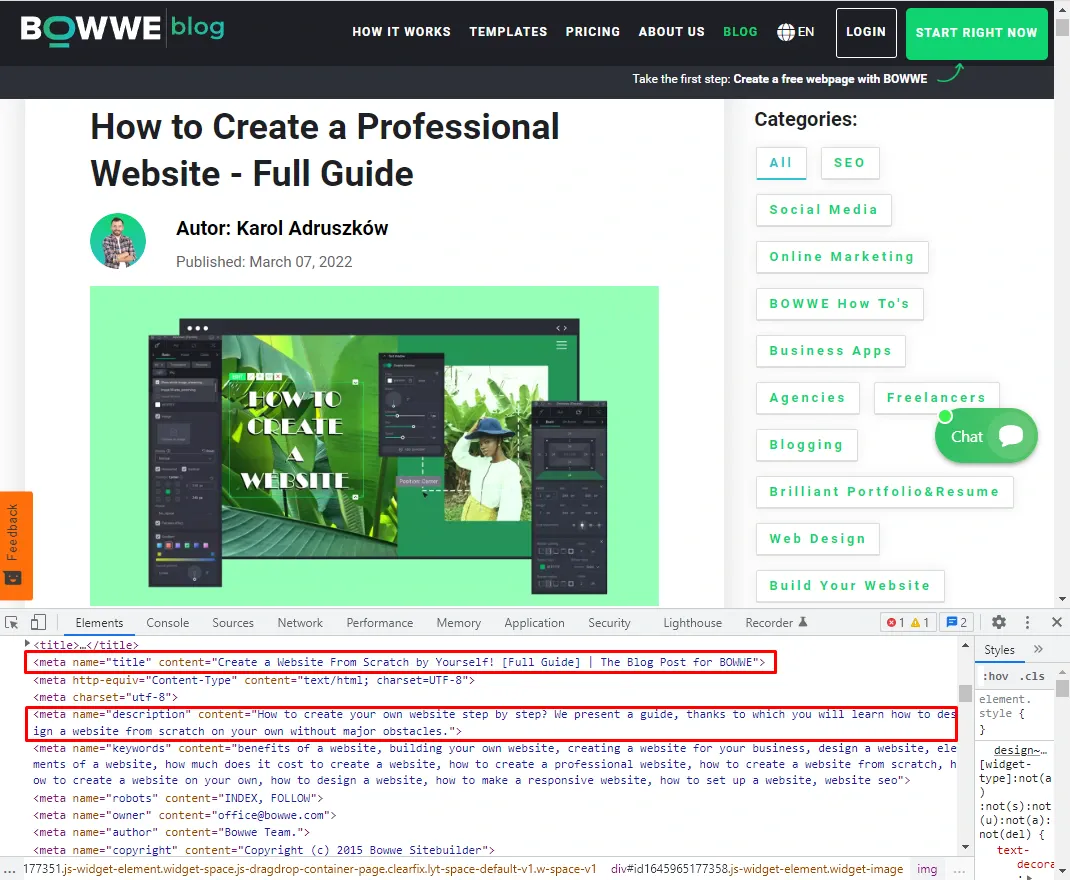Select the All category
This screenshot has height=880, width=1070.
[x=781, y=163]
